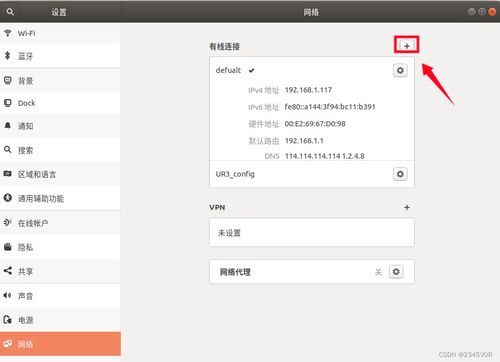Select the 网络 sidebar entry

pyautogui.click(x=60, y=344)
